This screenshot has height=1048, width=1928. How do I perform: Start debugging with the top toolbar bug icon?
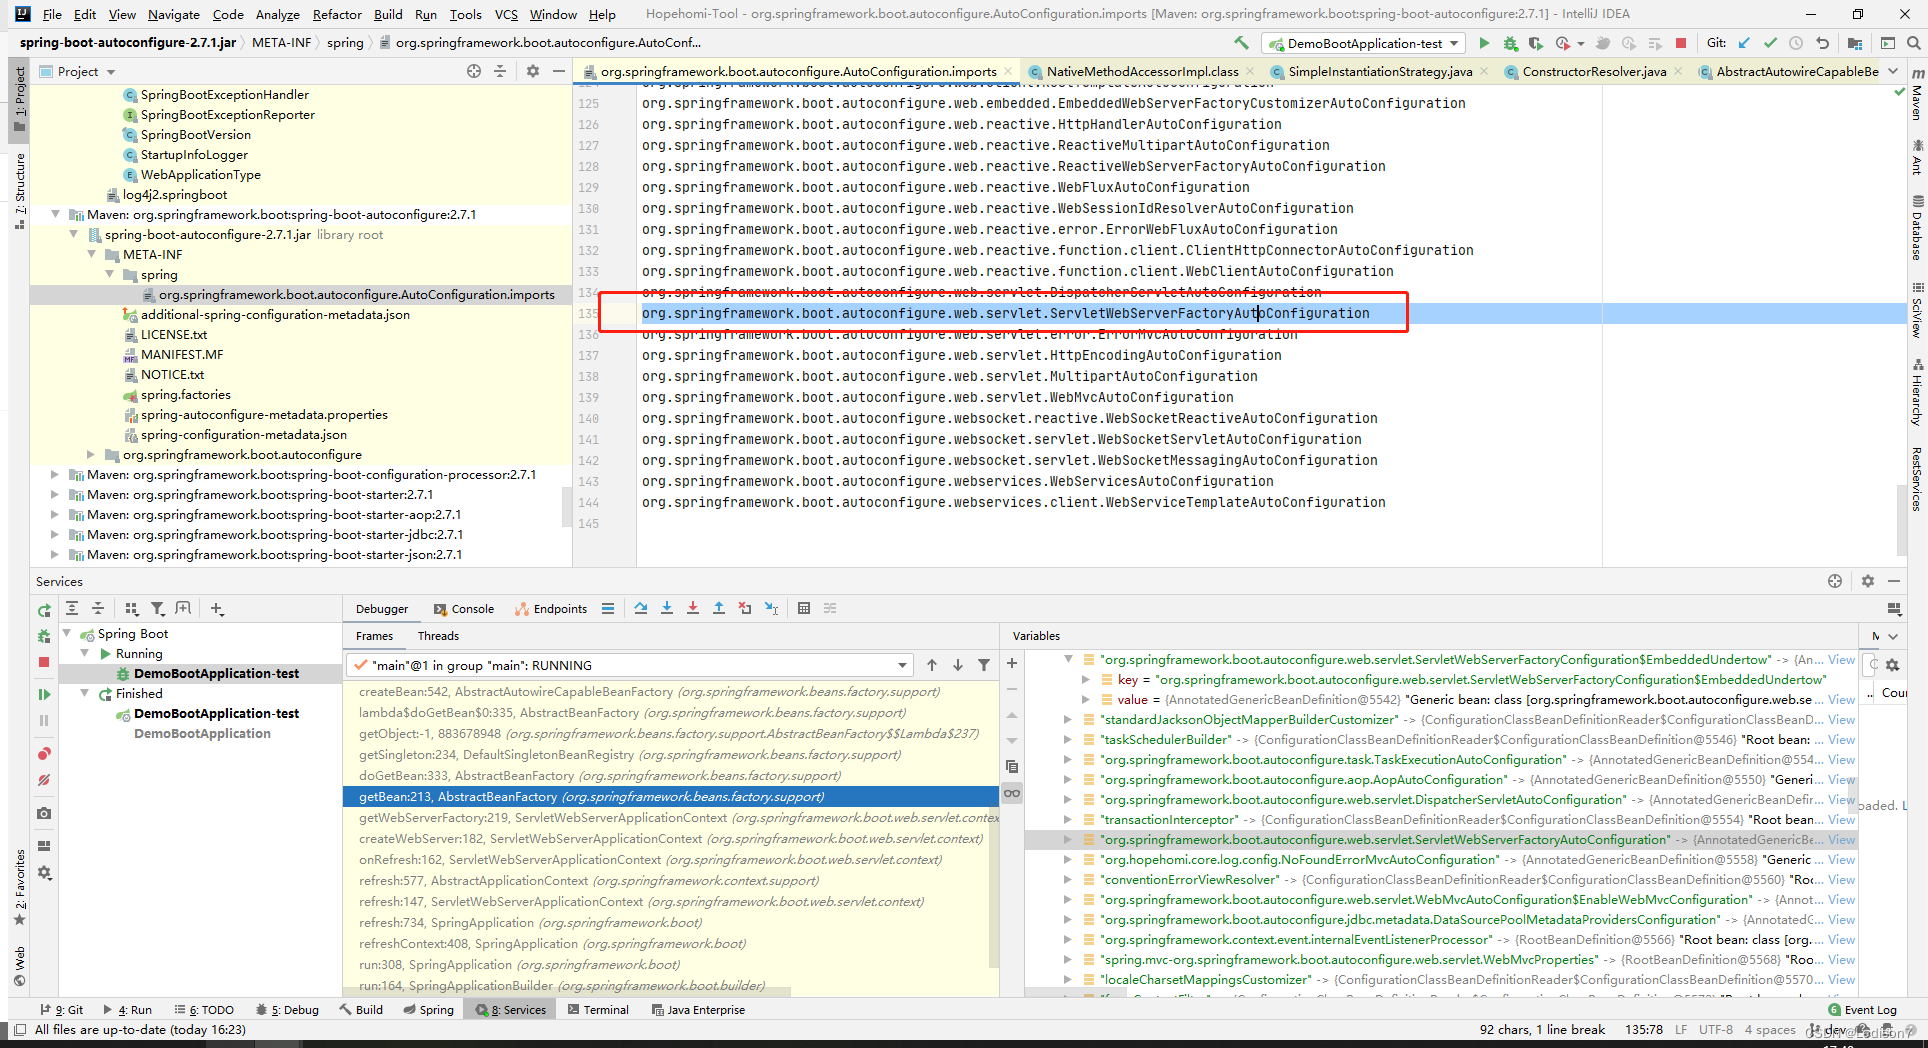[x=1510, y=43]
